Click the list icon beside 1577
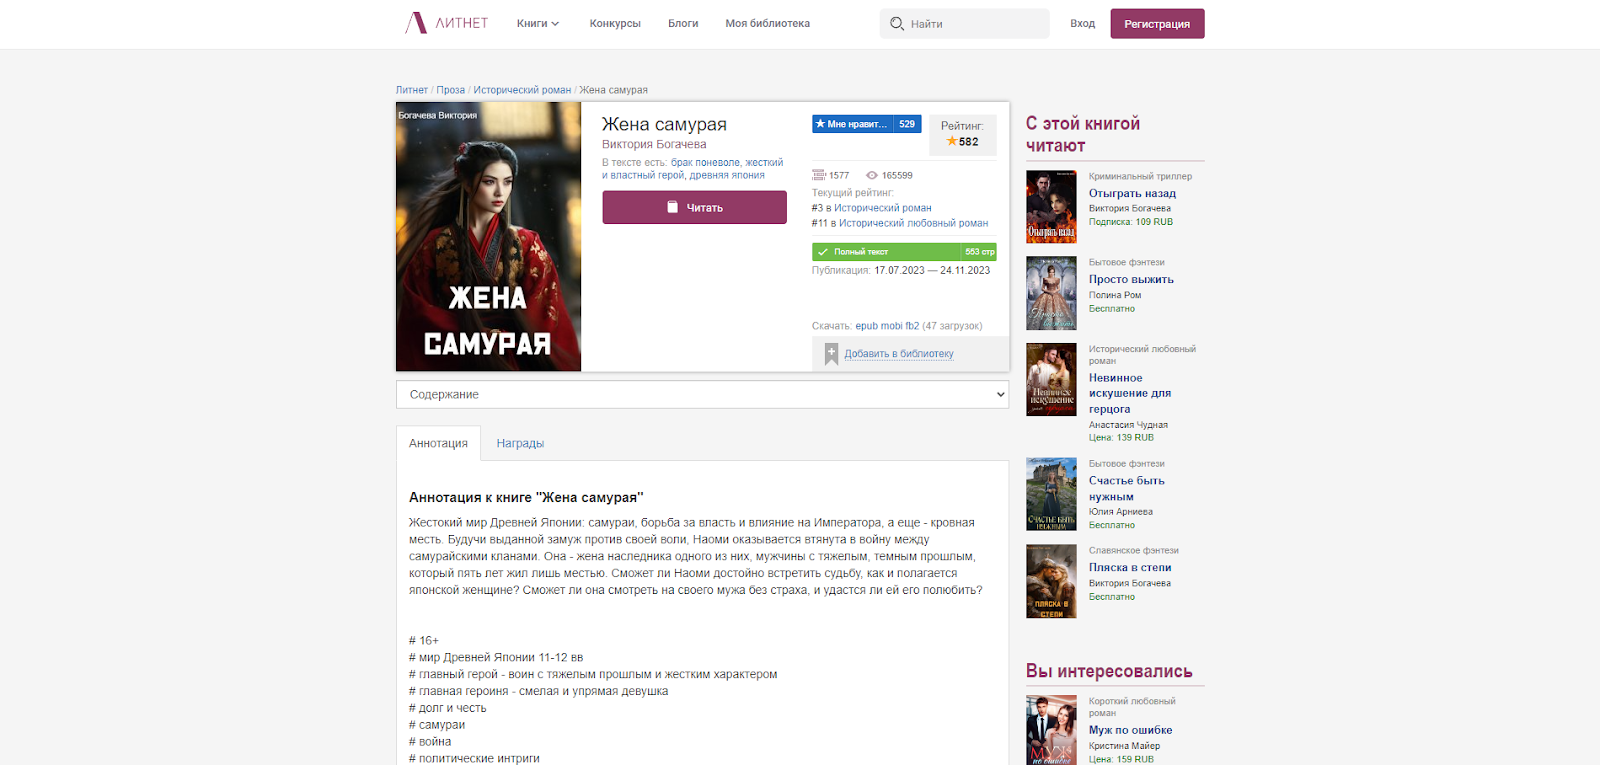The width and height of the screenshot is (1600, 765). 819,175
